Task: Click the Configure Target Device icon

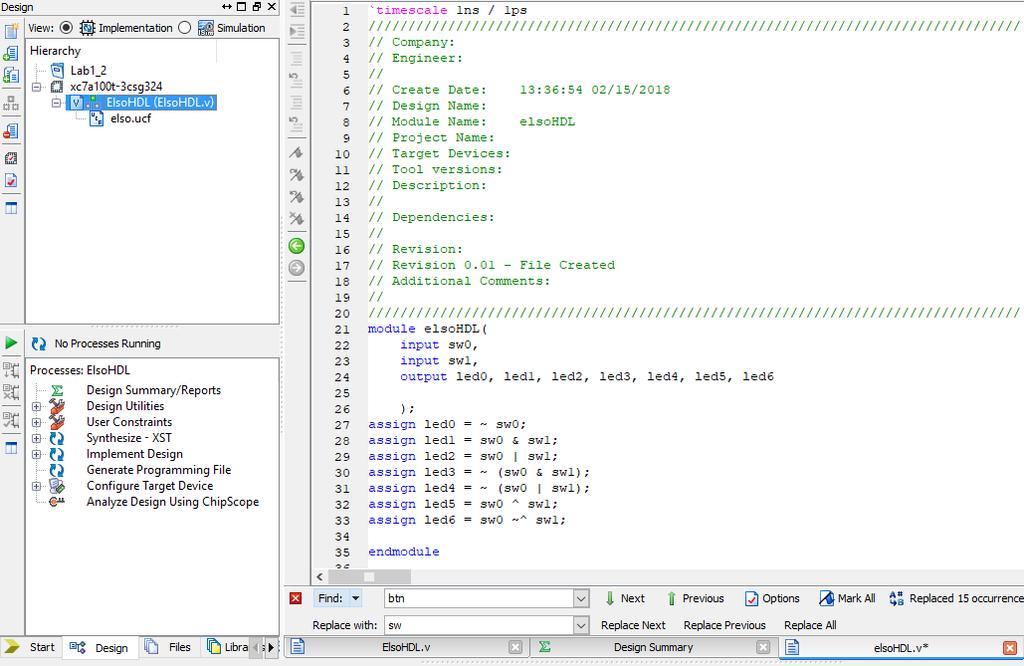Action: pyautogui.click(x=57, y=486)
